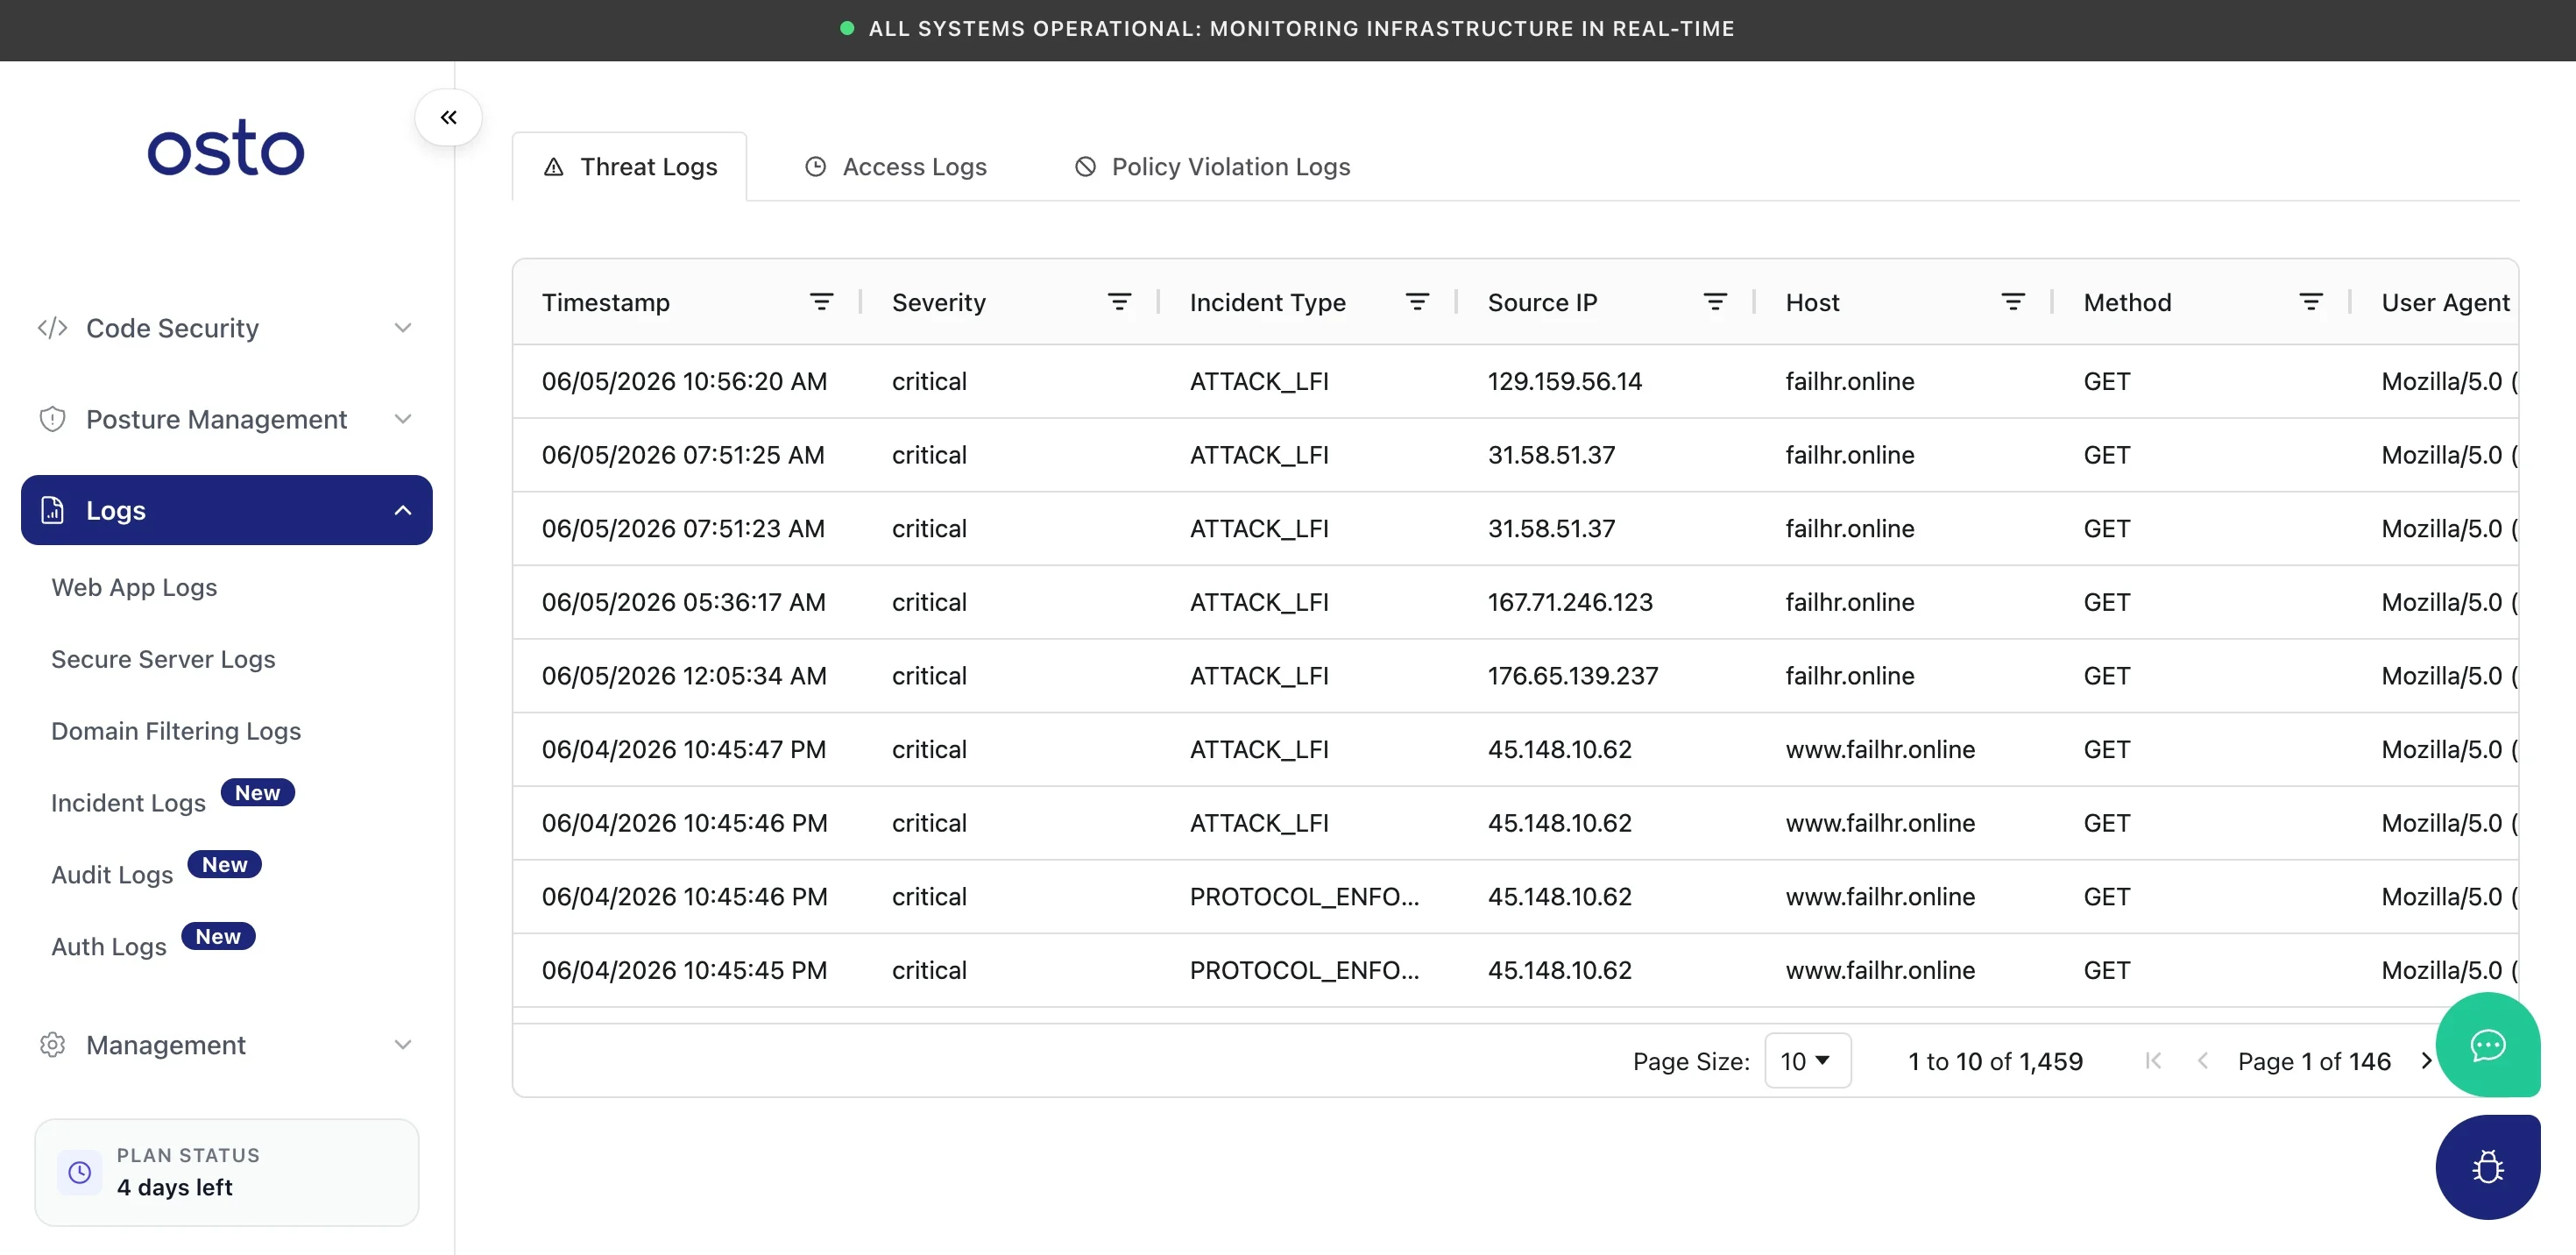This screenshot has width=2576, height=1255.
Task: Sort by Timestamp column header
Action: (606, 302)
